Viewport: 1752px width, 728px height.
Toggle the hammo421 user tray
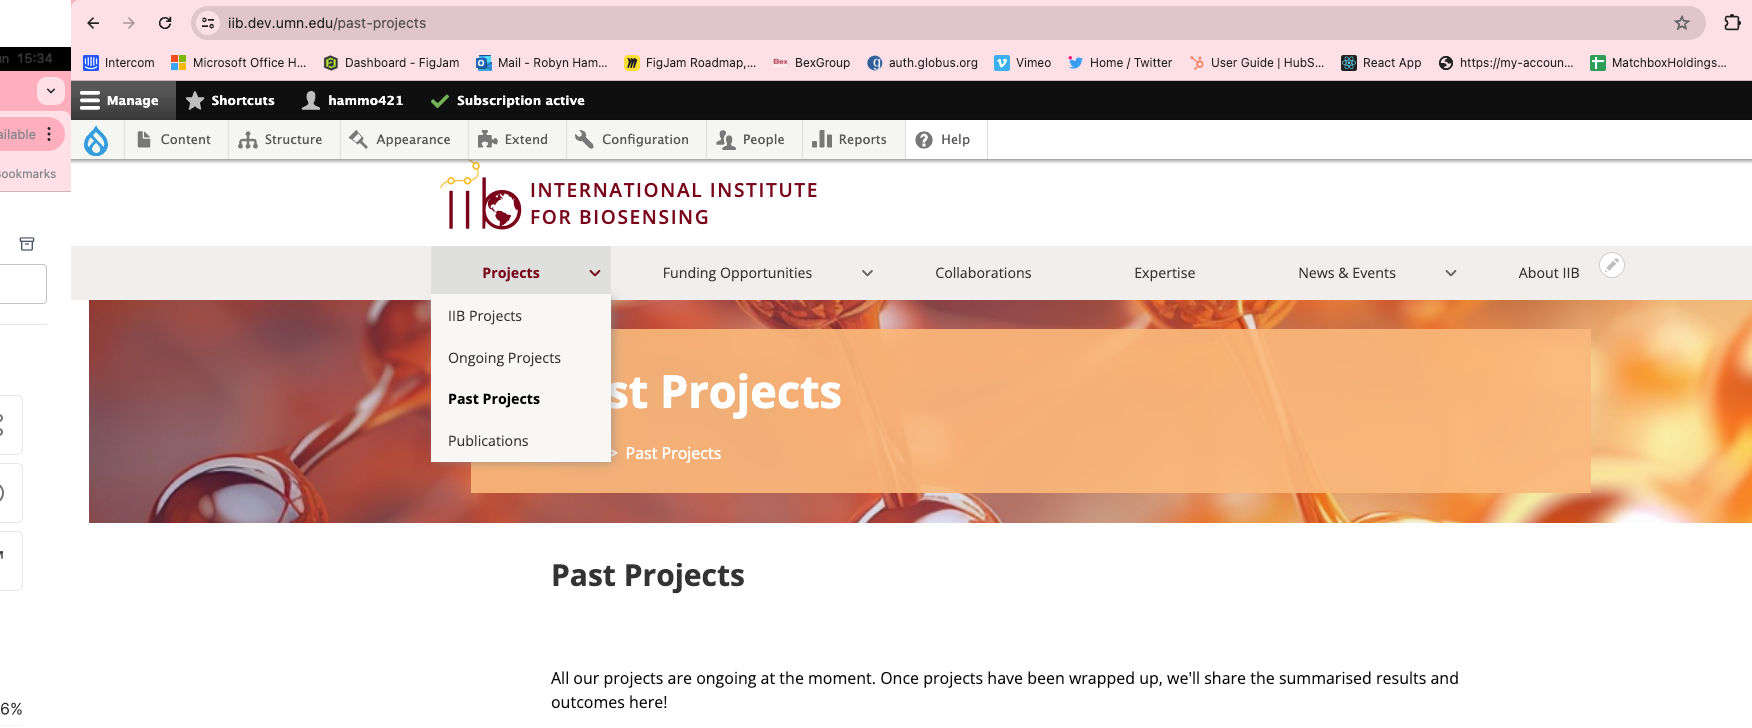[353, 100]
